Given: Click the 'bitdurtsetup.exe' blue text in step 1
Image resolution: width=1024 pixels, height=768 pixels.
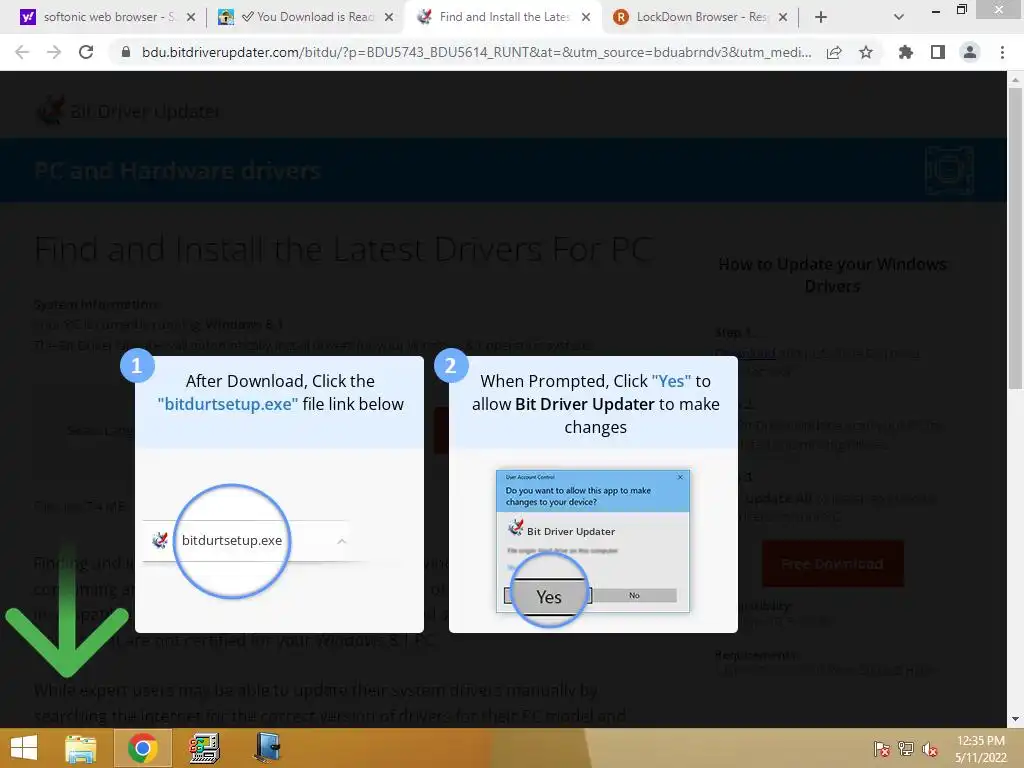Looking at the screenshot, I should [228, 404].
